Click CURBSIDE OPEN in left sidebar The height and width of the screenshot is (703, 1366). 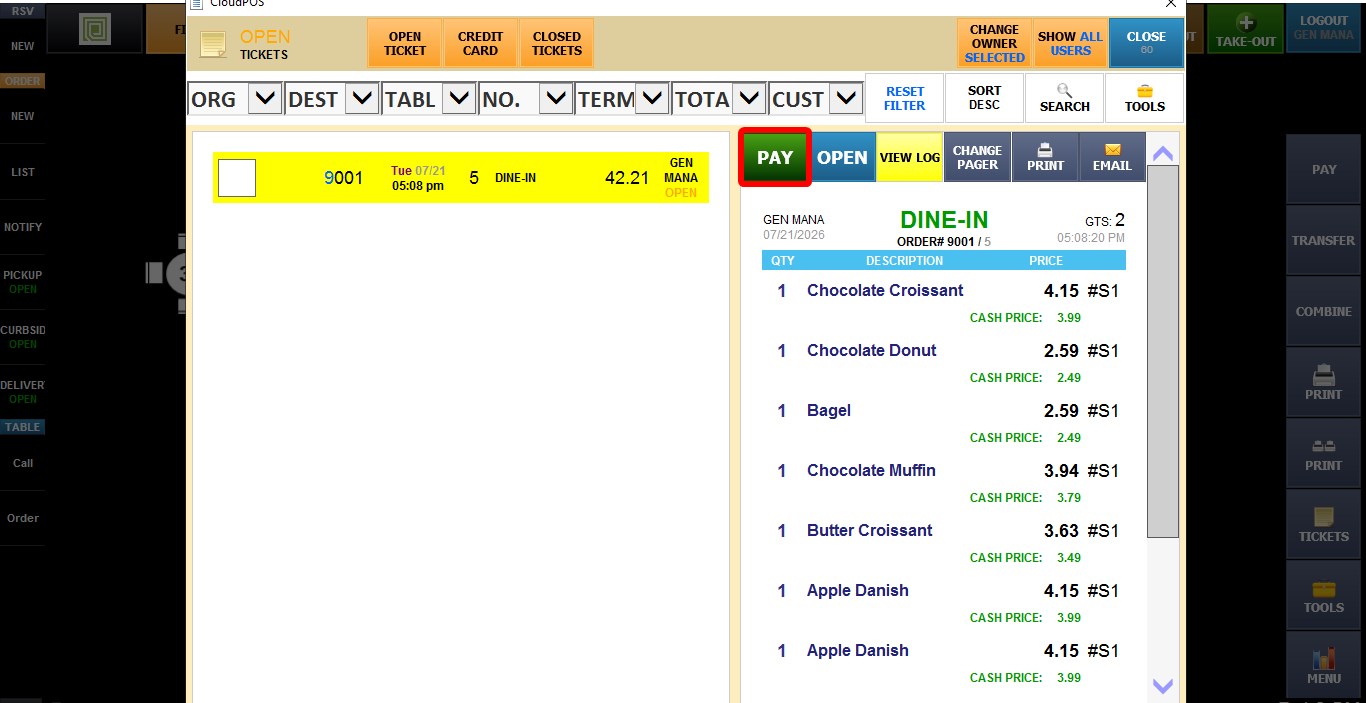pos(22,337)
